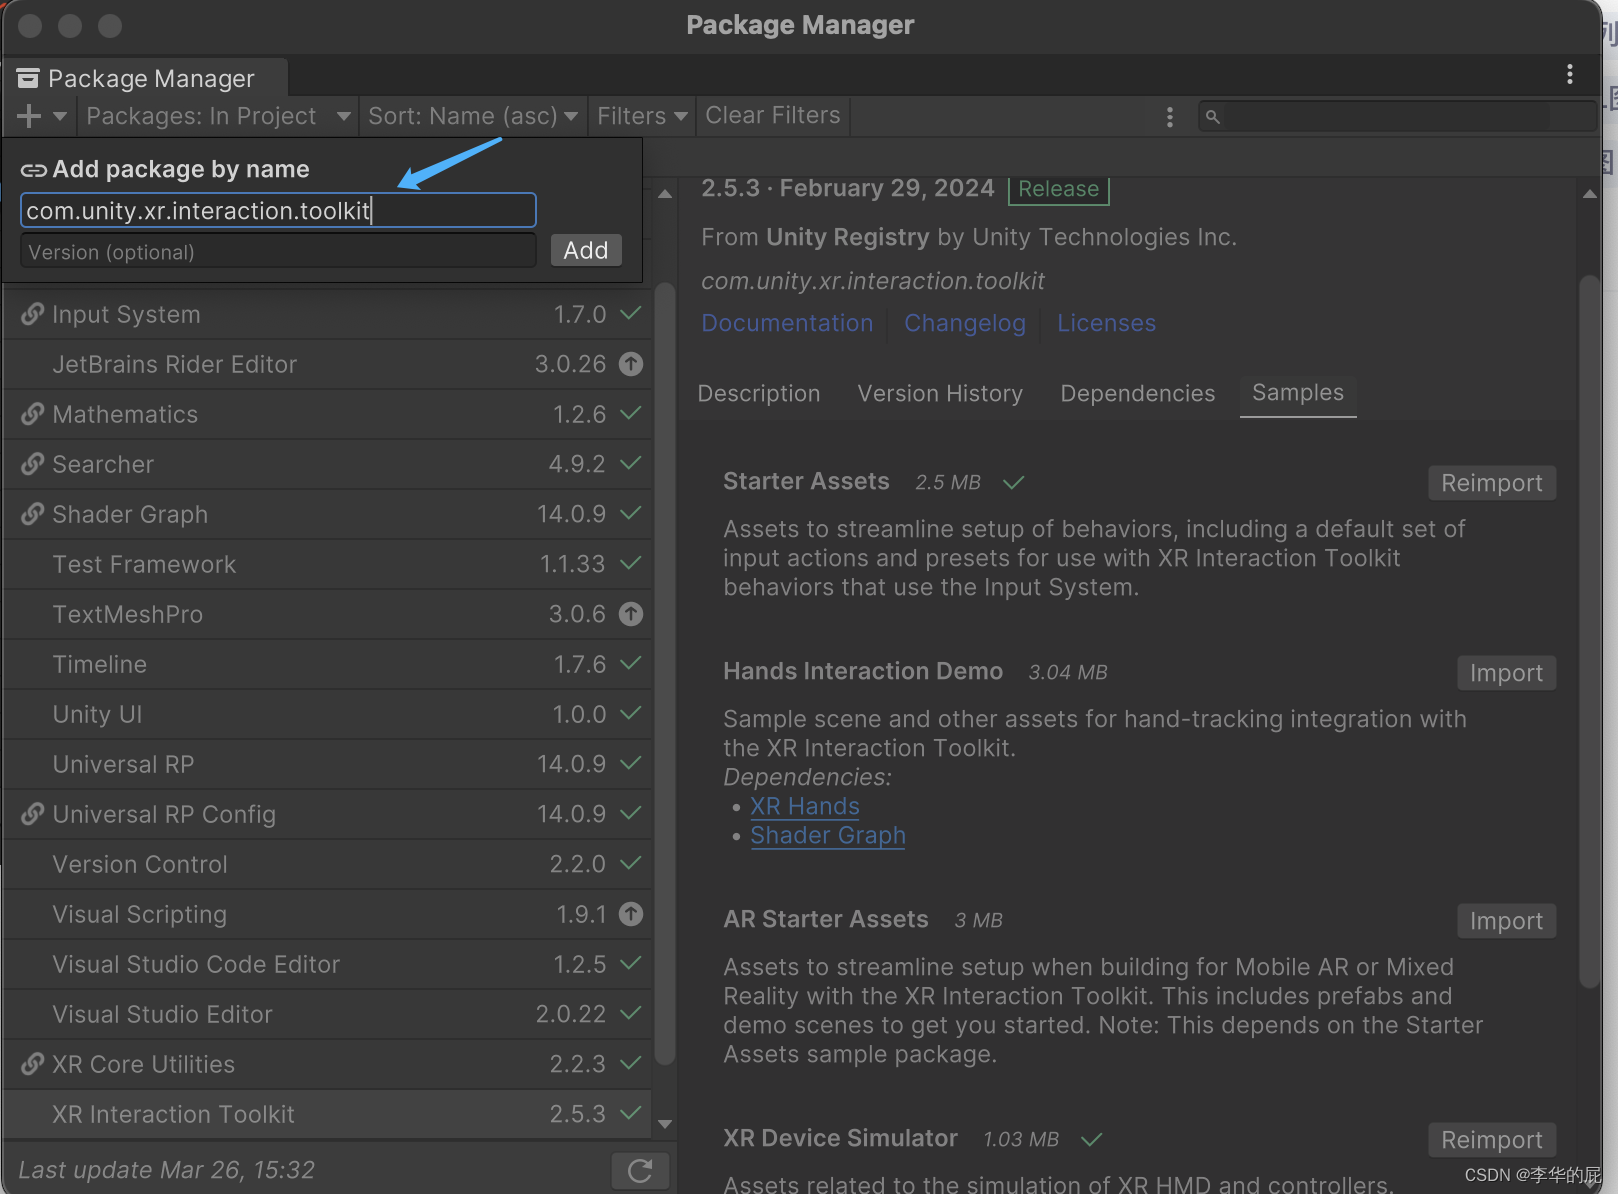This screenshot has width=1618, height=1194.
Task: Click the package name input field
Action: 278,210
